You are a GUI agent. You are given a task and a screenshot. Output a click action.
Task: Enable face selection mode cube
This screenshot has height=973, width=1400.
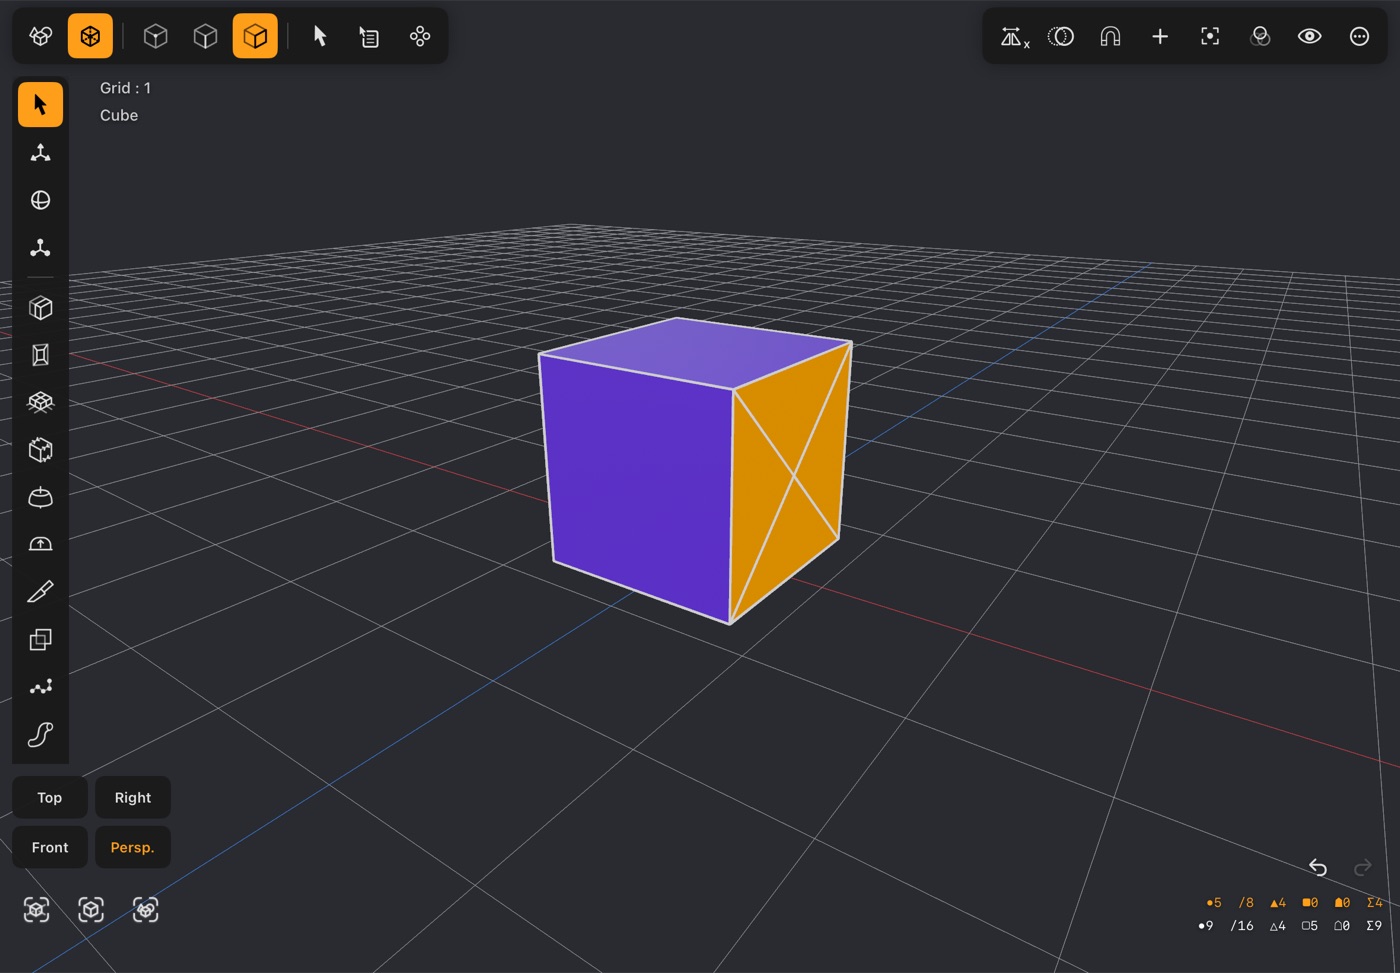[x=255, y=36]
